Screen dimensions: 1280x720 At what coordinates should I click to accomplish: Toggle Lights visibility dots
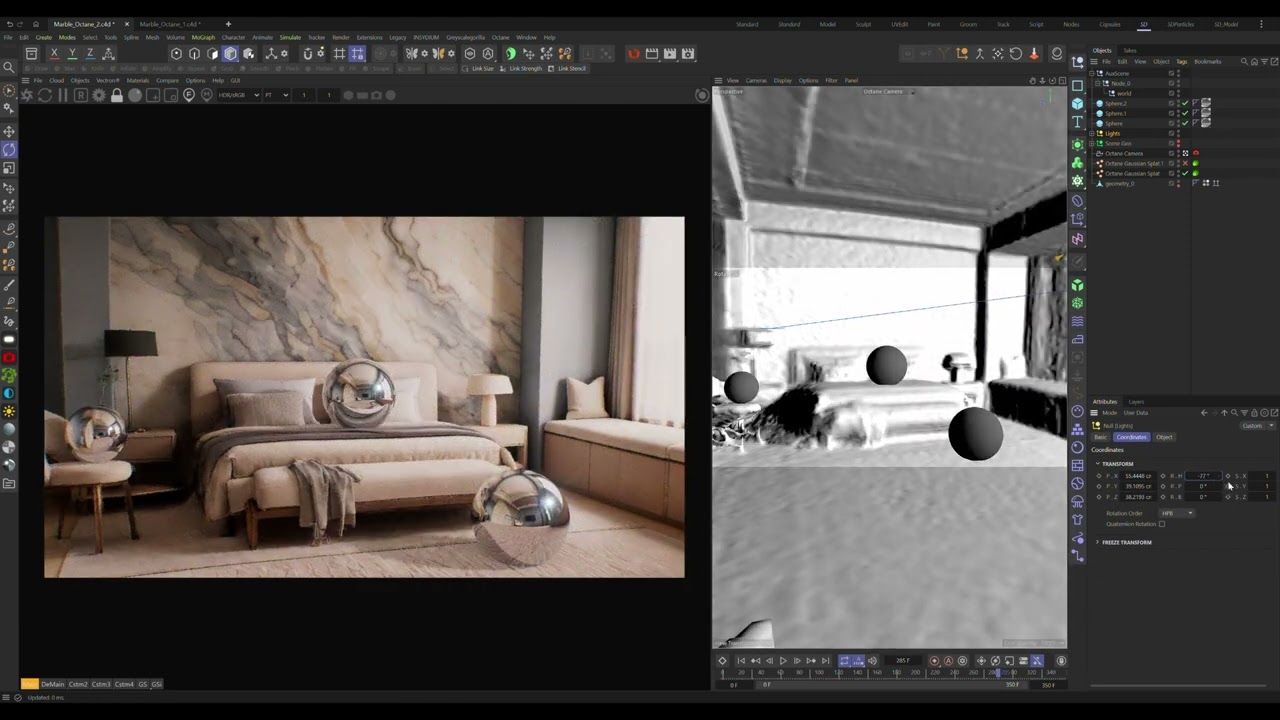[1178, 133]
